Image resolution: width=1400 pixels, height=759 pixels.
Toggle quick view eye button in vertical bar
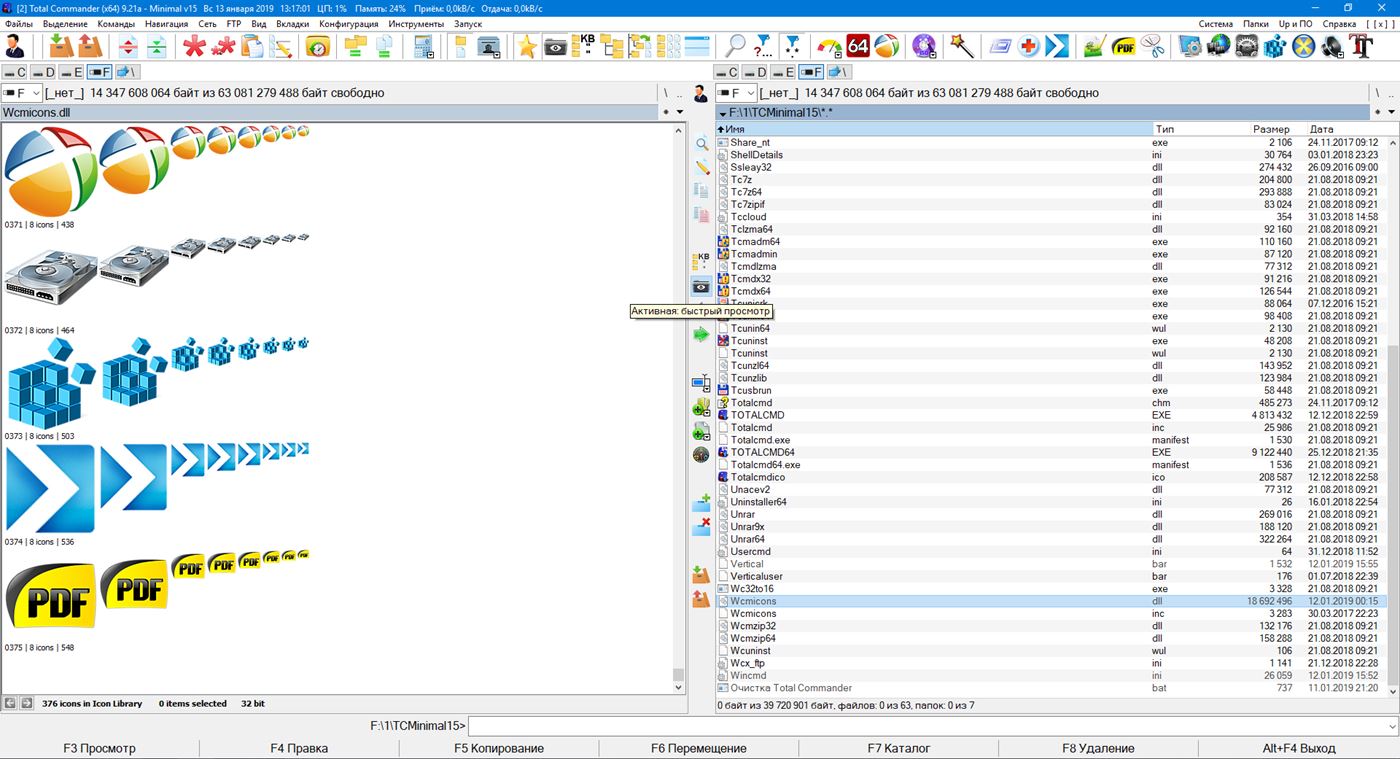701,287
